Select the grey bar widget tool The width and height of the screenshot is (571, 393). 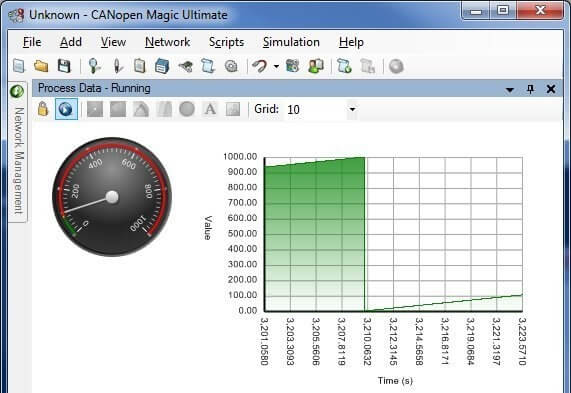tap(164, 109)
